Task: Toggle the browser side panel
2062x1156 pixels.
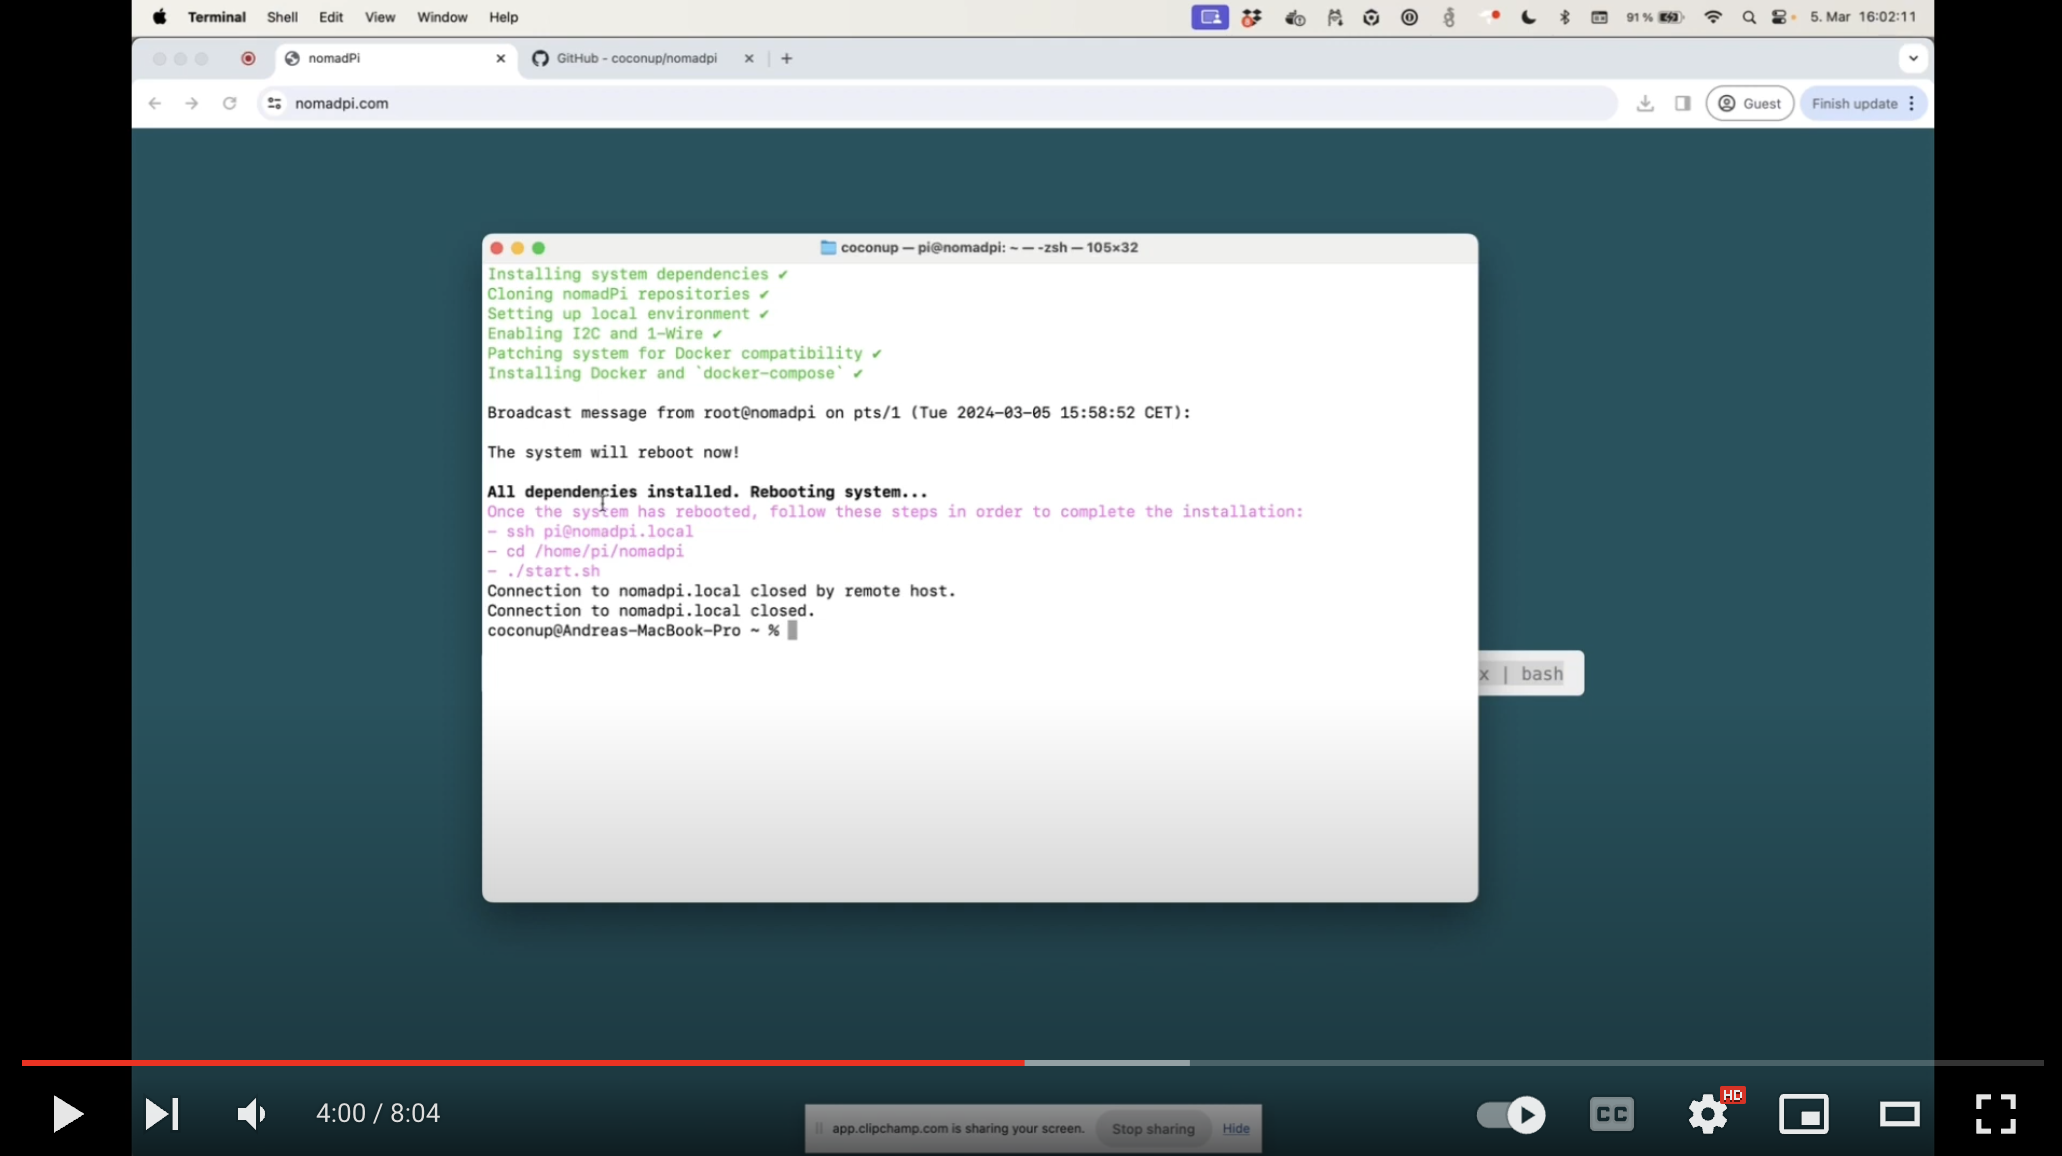Action: tap(1683, 103)
